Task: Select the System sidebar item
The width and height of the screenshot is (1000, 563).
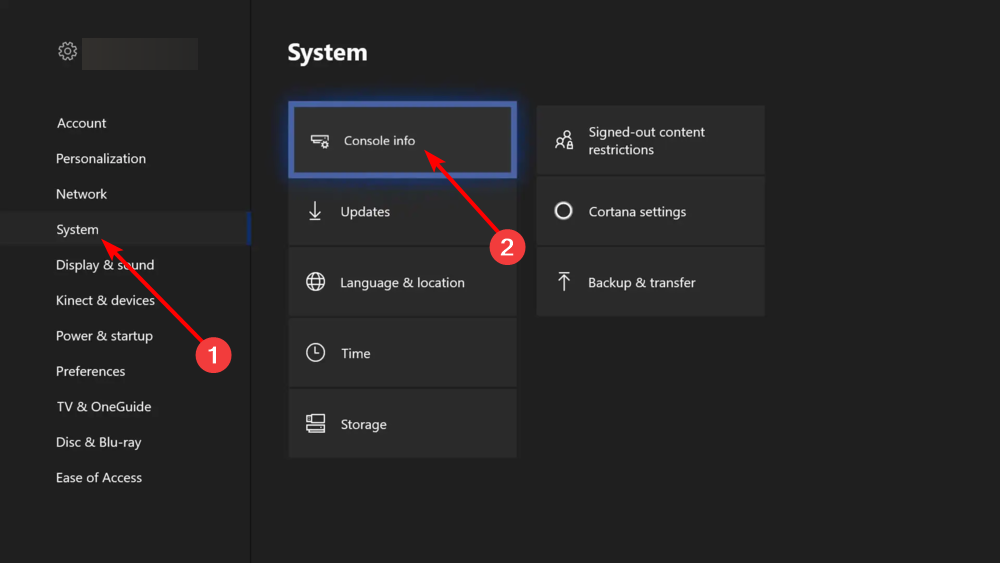Action: (77, 229)
